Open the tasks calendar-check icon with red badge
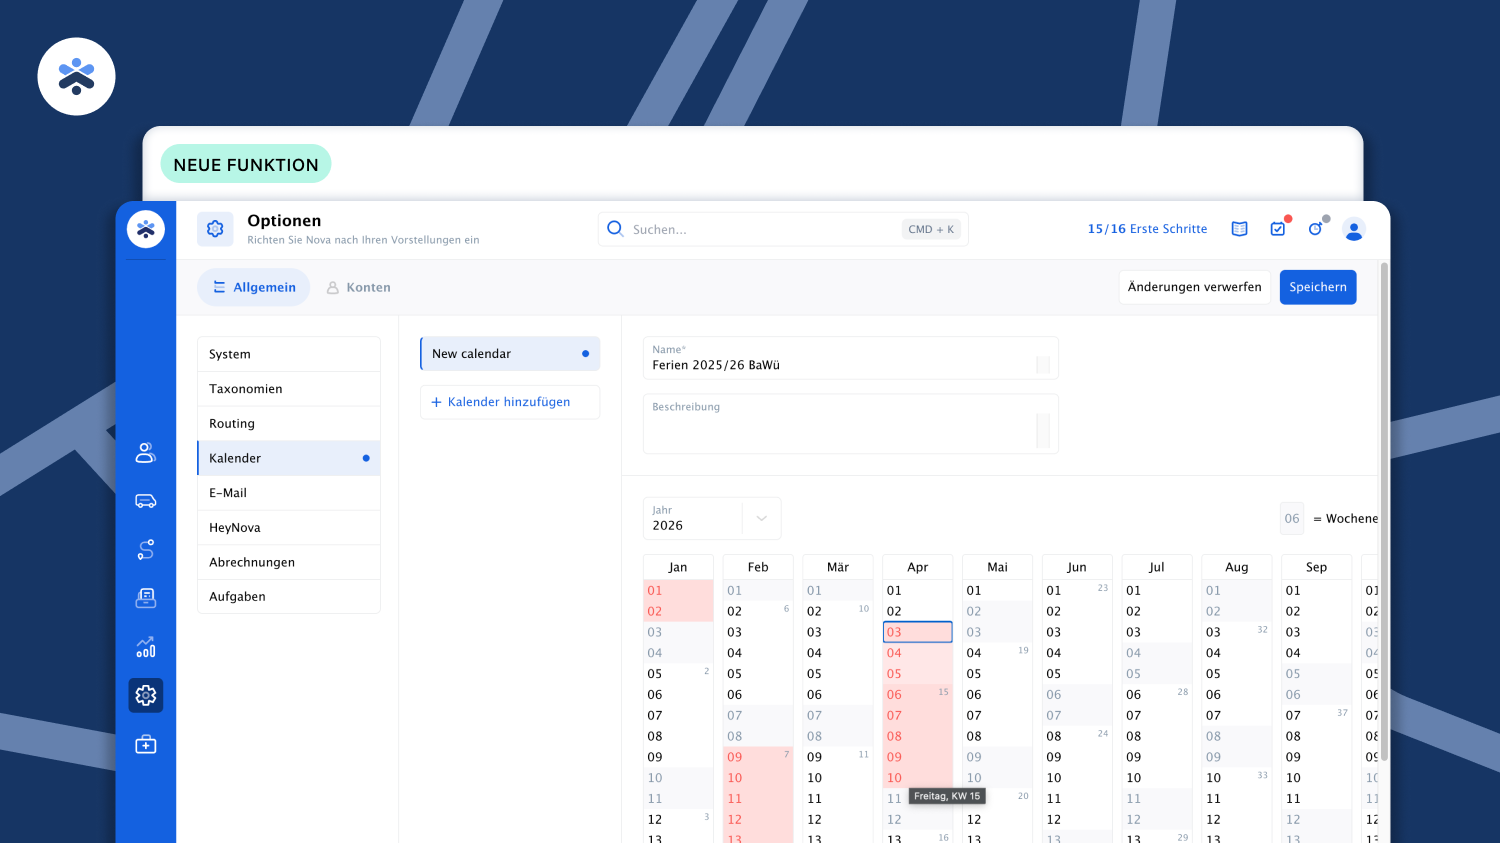 [x=1278, y=229]
